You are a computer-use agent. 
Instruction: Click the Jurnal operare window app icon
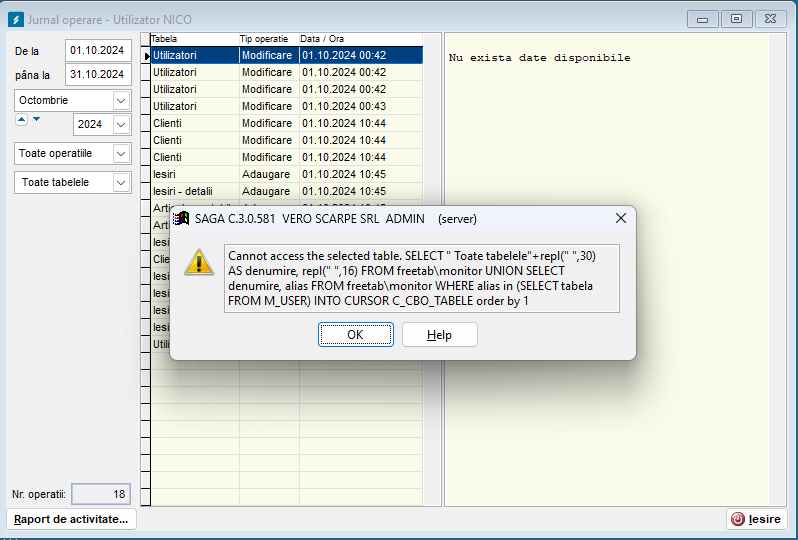[16, 20]
